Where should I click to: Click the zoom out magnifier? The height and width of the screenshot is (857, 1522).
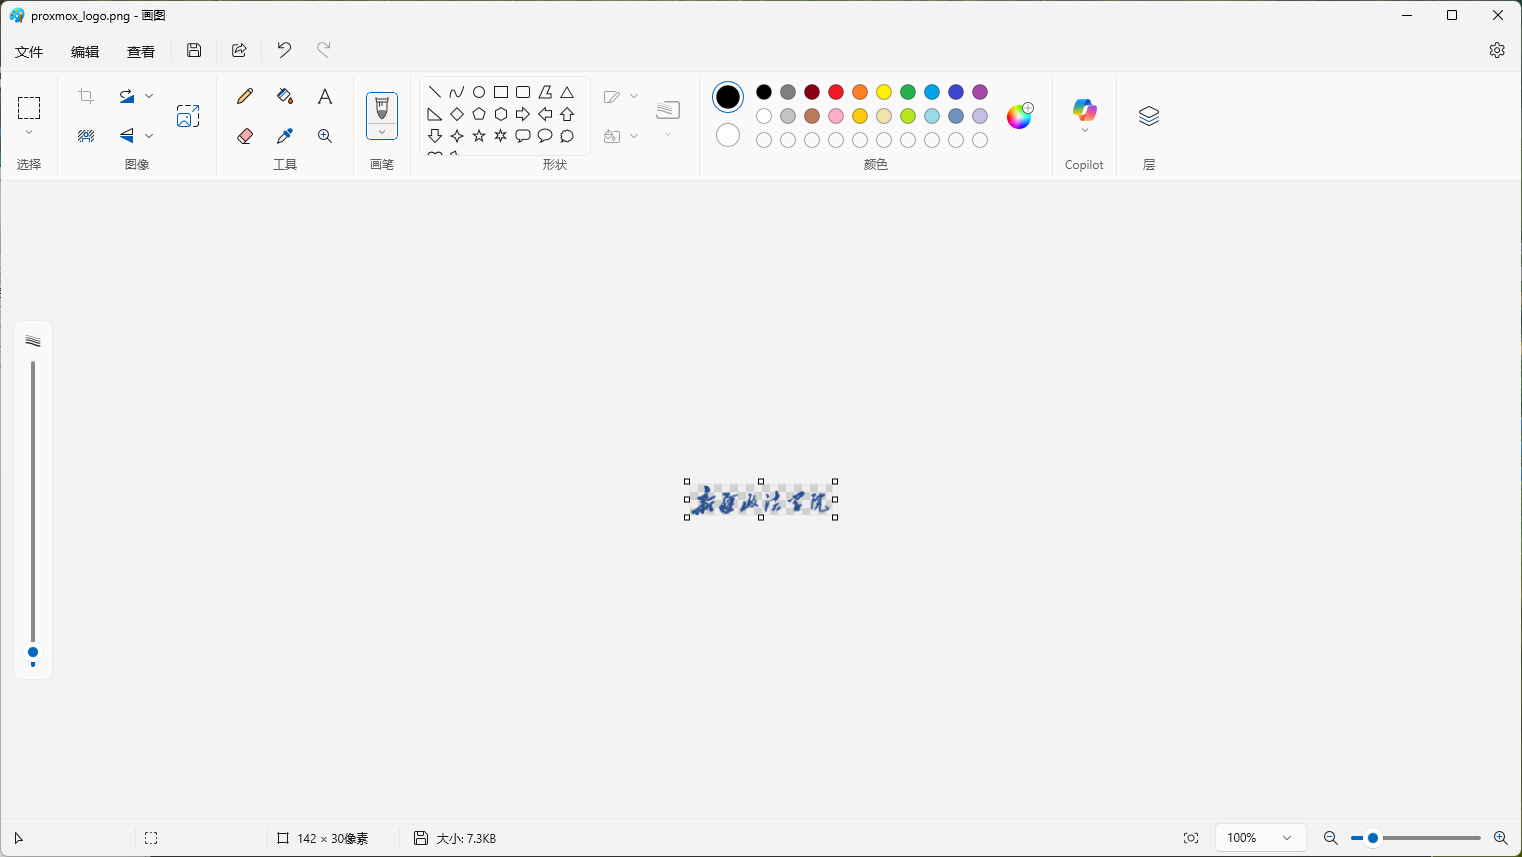1330,838
